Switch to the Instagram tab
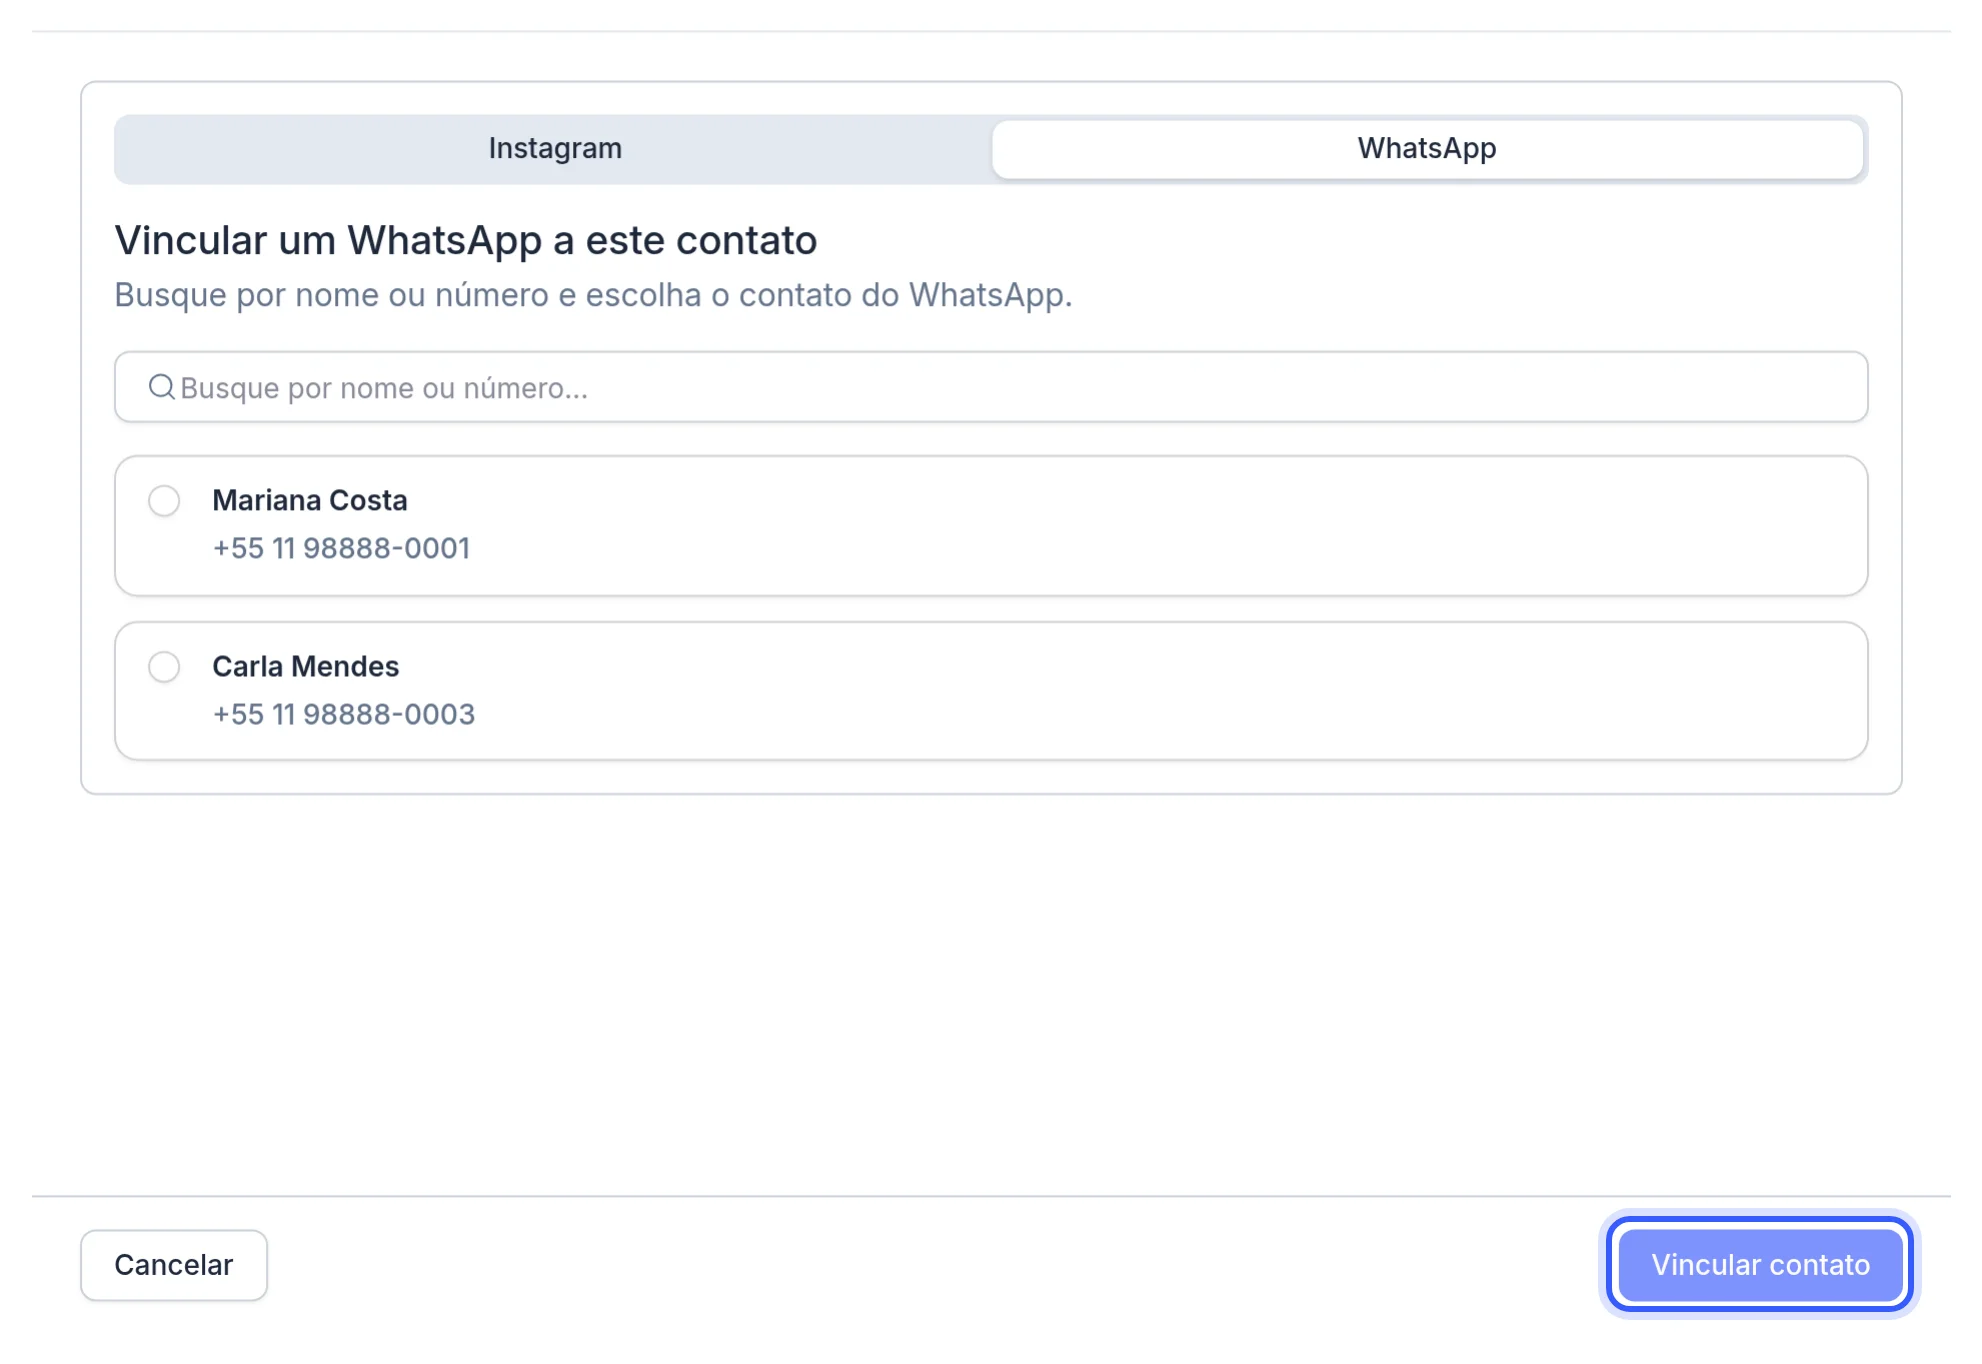Screen dimensions: 1982x1364 click(x=555, y=149)
